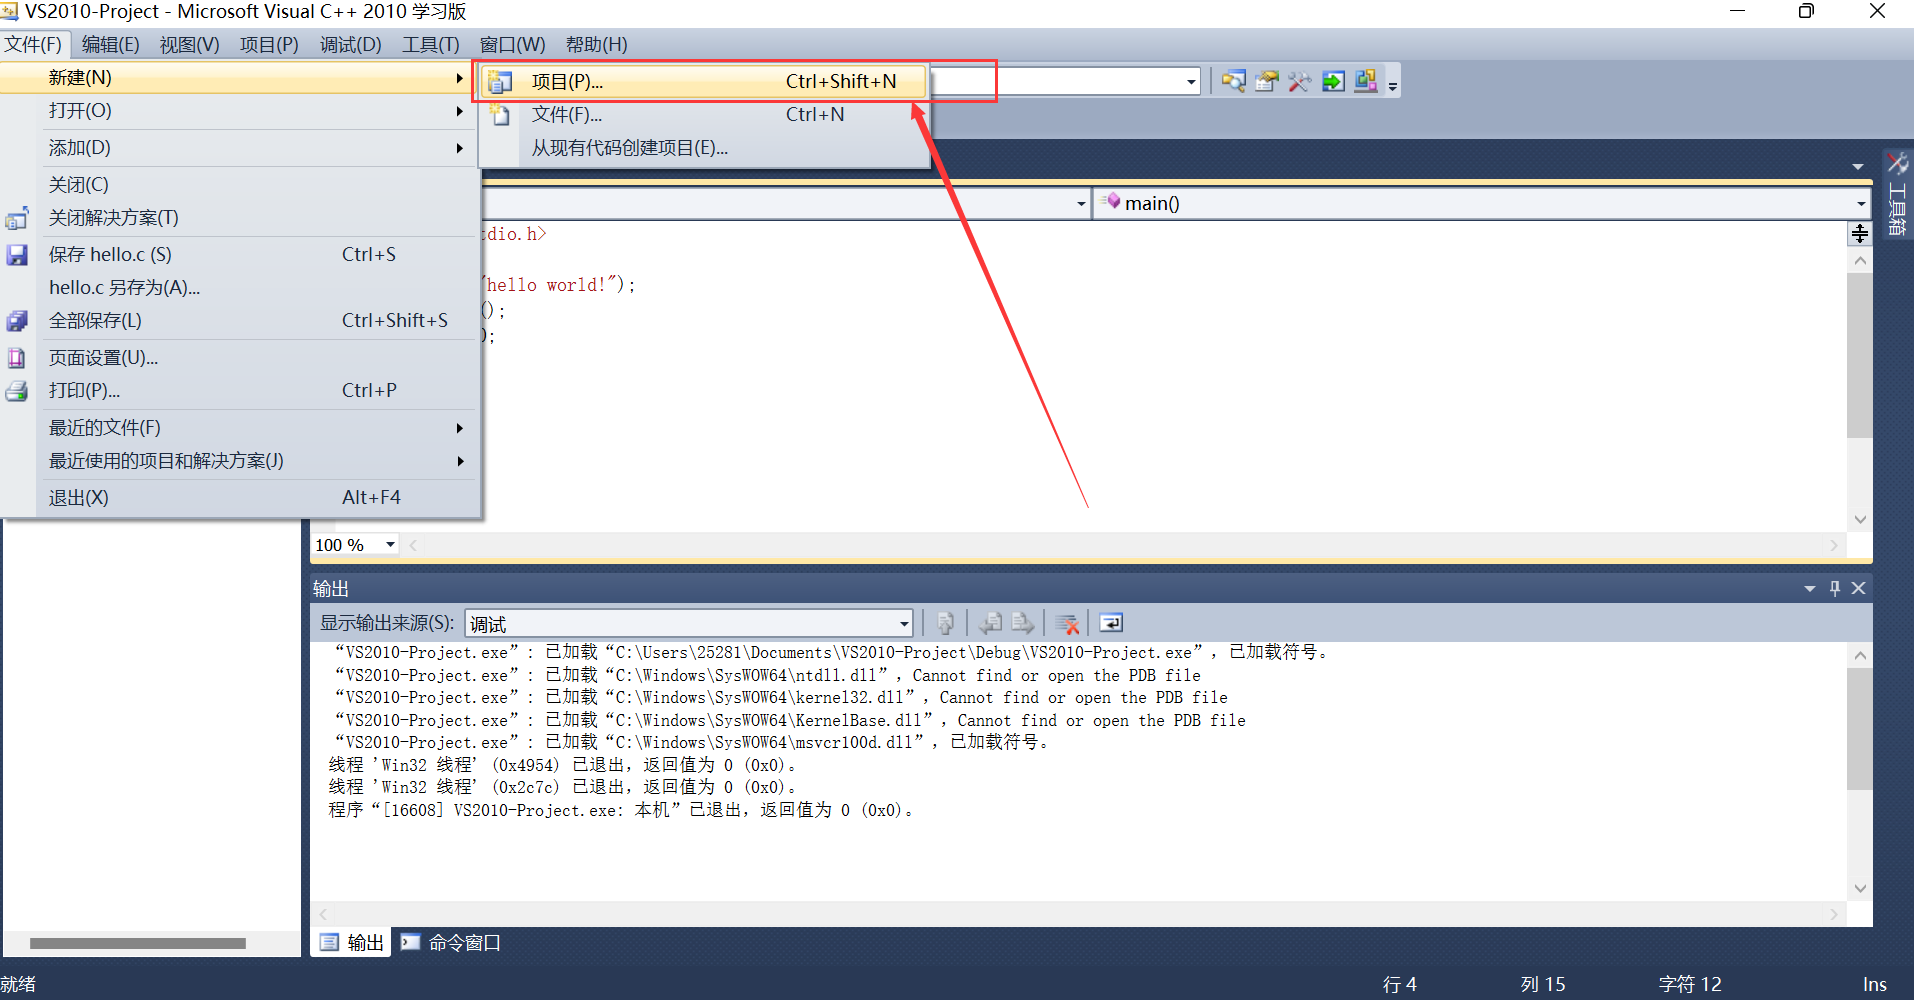Click the output line '程序 [16608] VS2010-Project.exe'

(622, 810)
